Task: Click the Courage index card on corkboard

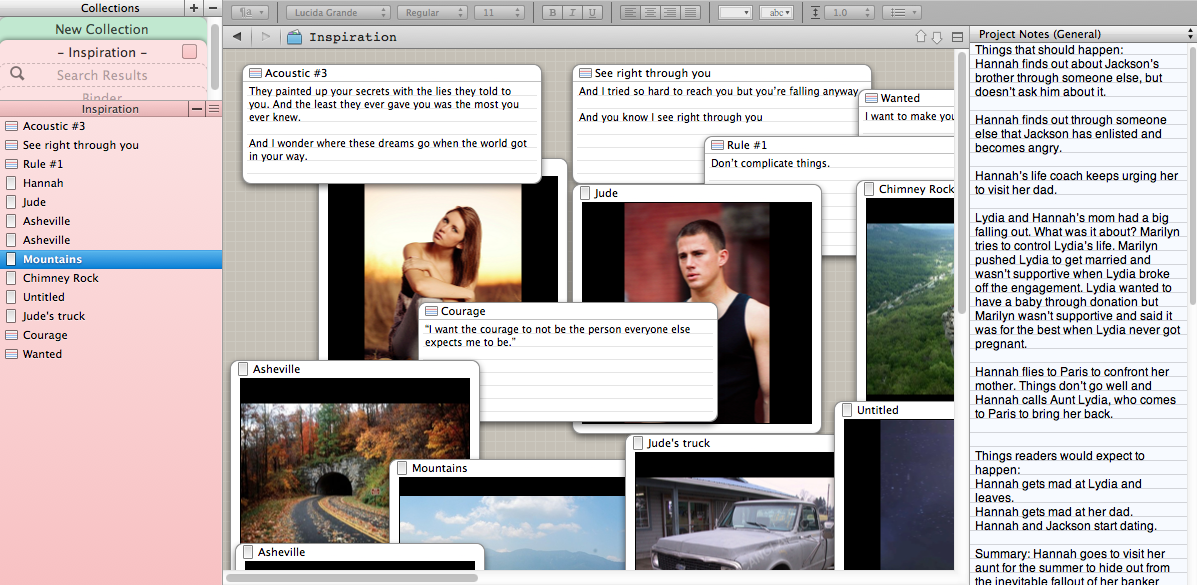Action: tap(567, 360)
